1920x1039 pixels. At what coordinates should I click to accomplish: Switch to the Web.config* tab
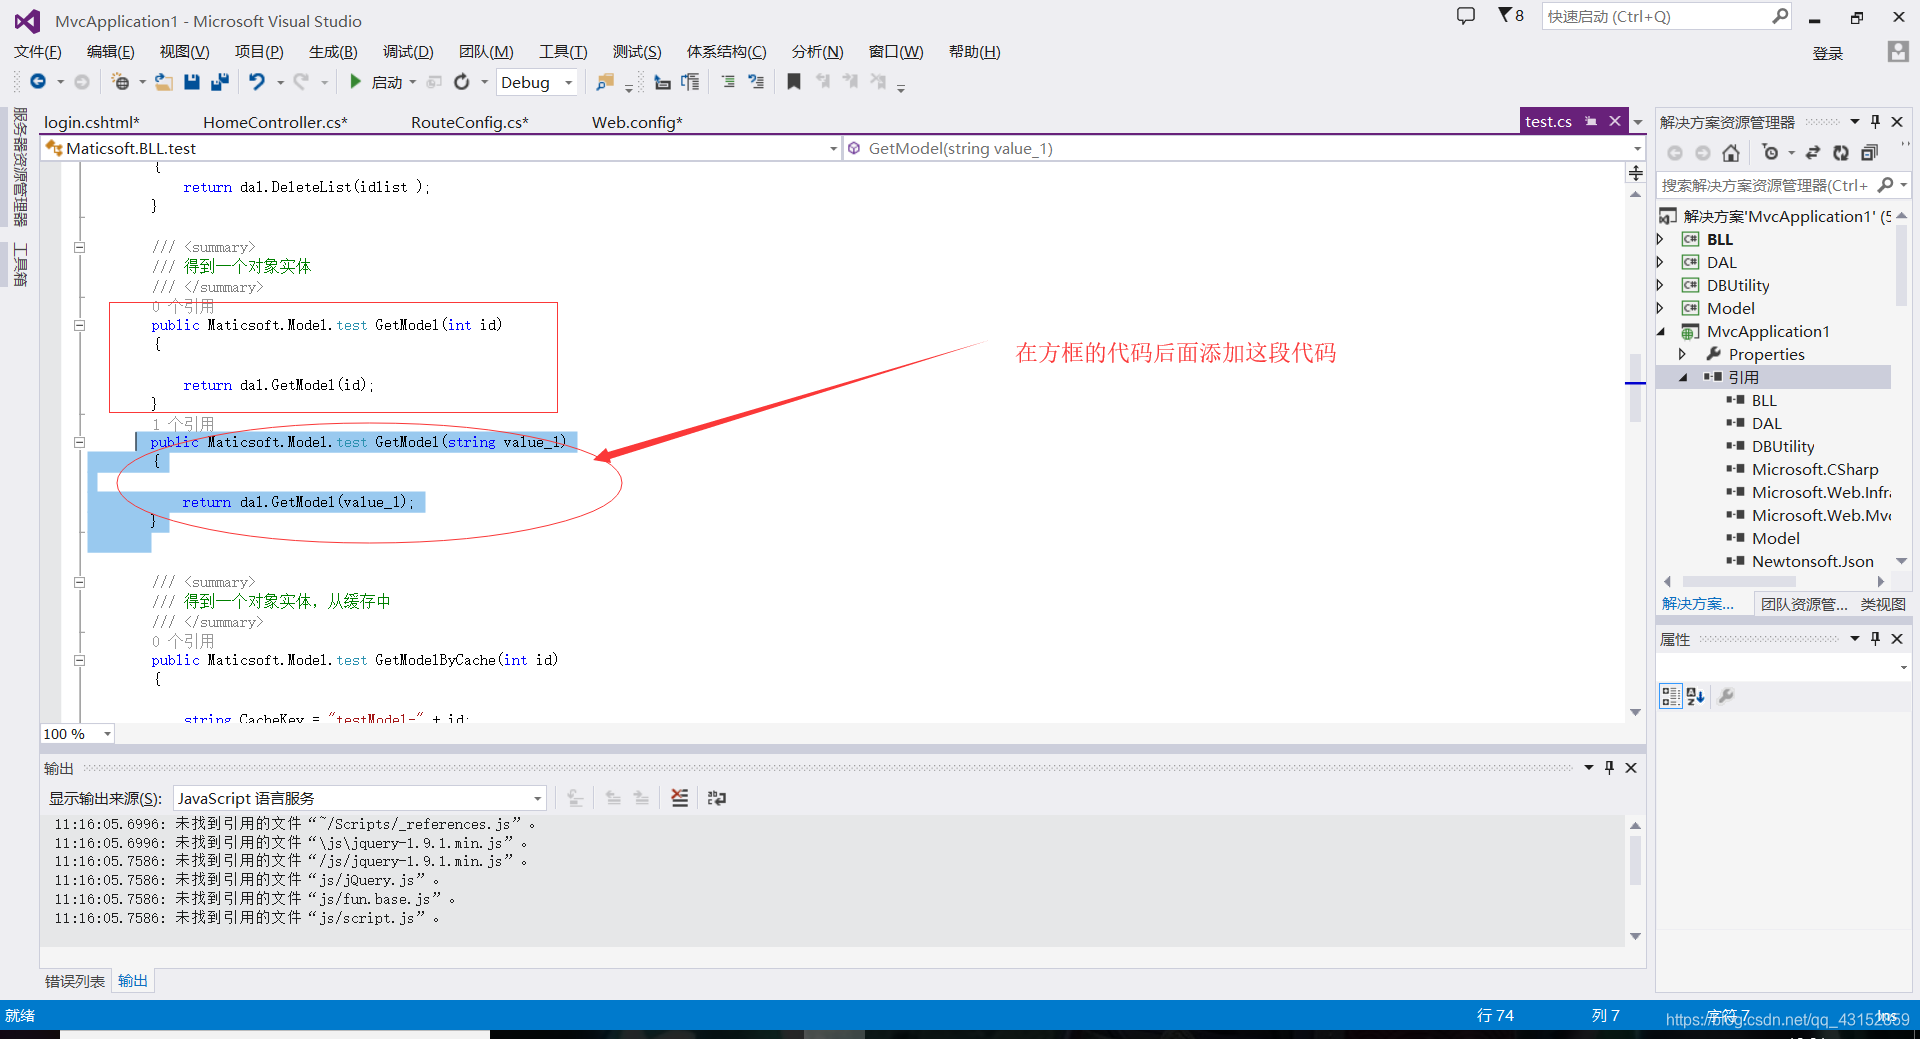(x=637, y=122)
